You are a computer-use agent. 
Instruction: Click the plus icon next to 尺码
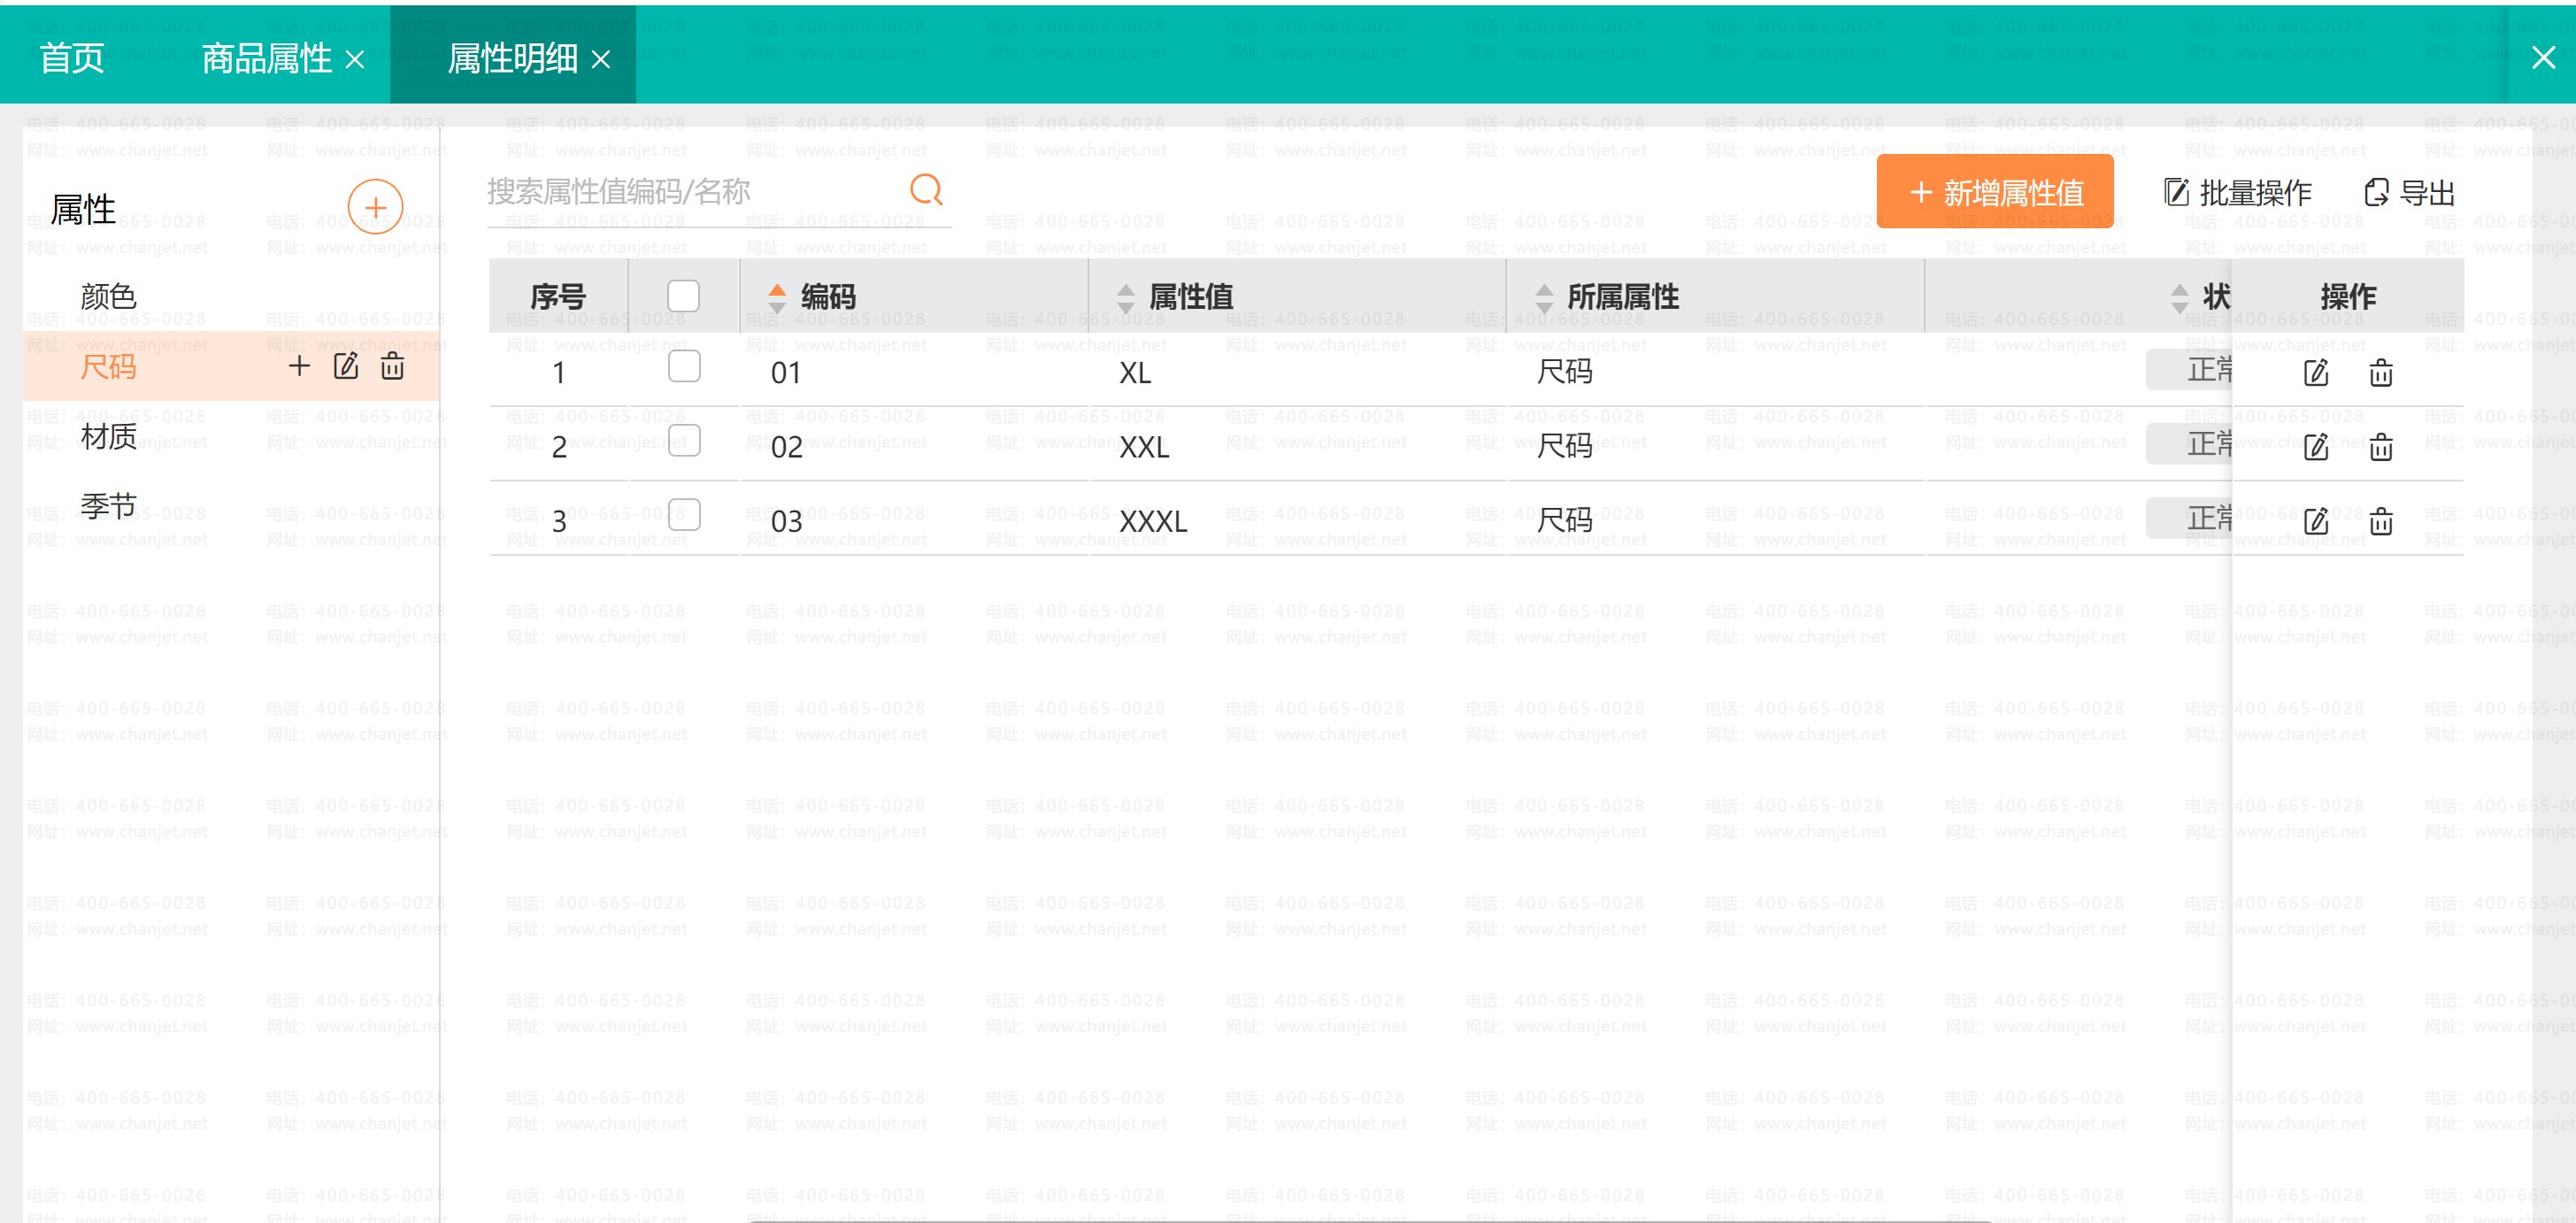pyautogui.click(x=299, y=366)
